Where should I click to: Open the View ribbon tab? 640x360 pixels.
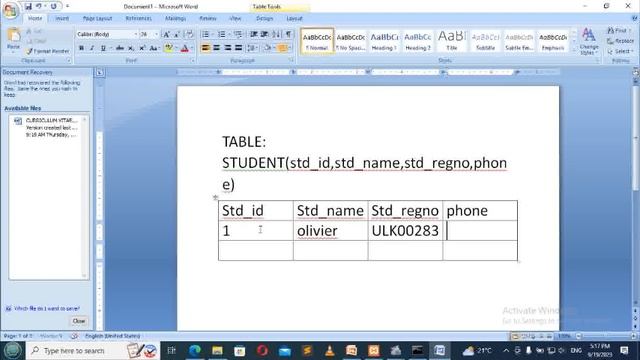tap(235, 18)
